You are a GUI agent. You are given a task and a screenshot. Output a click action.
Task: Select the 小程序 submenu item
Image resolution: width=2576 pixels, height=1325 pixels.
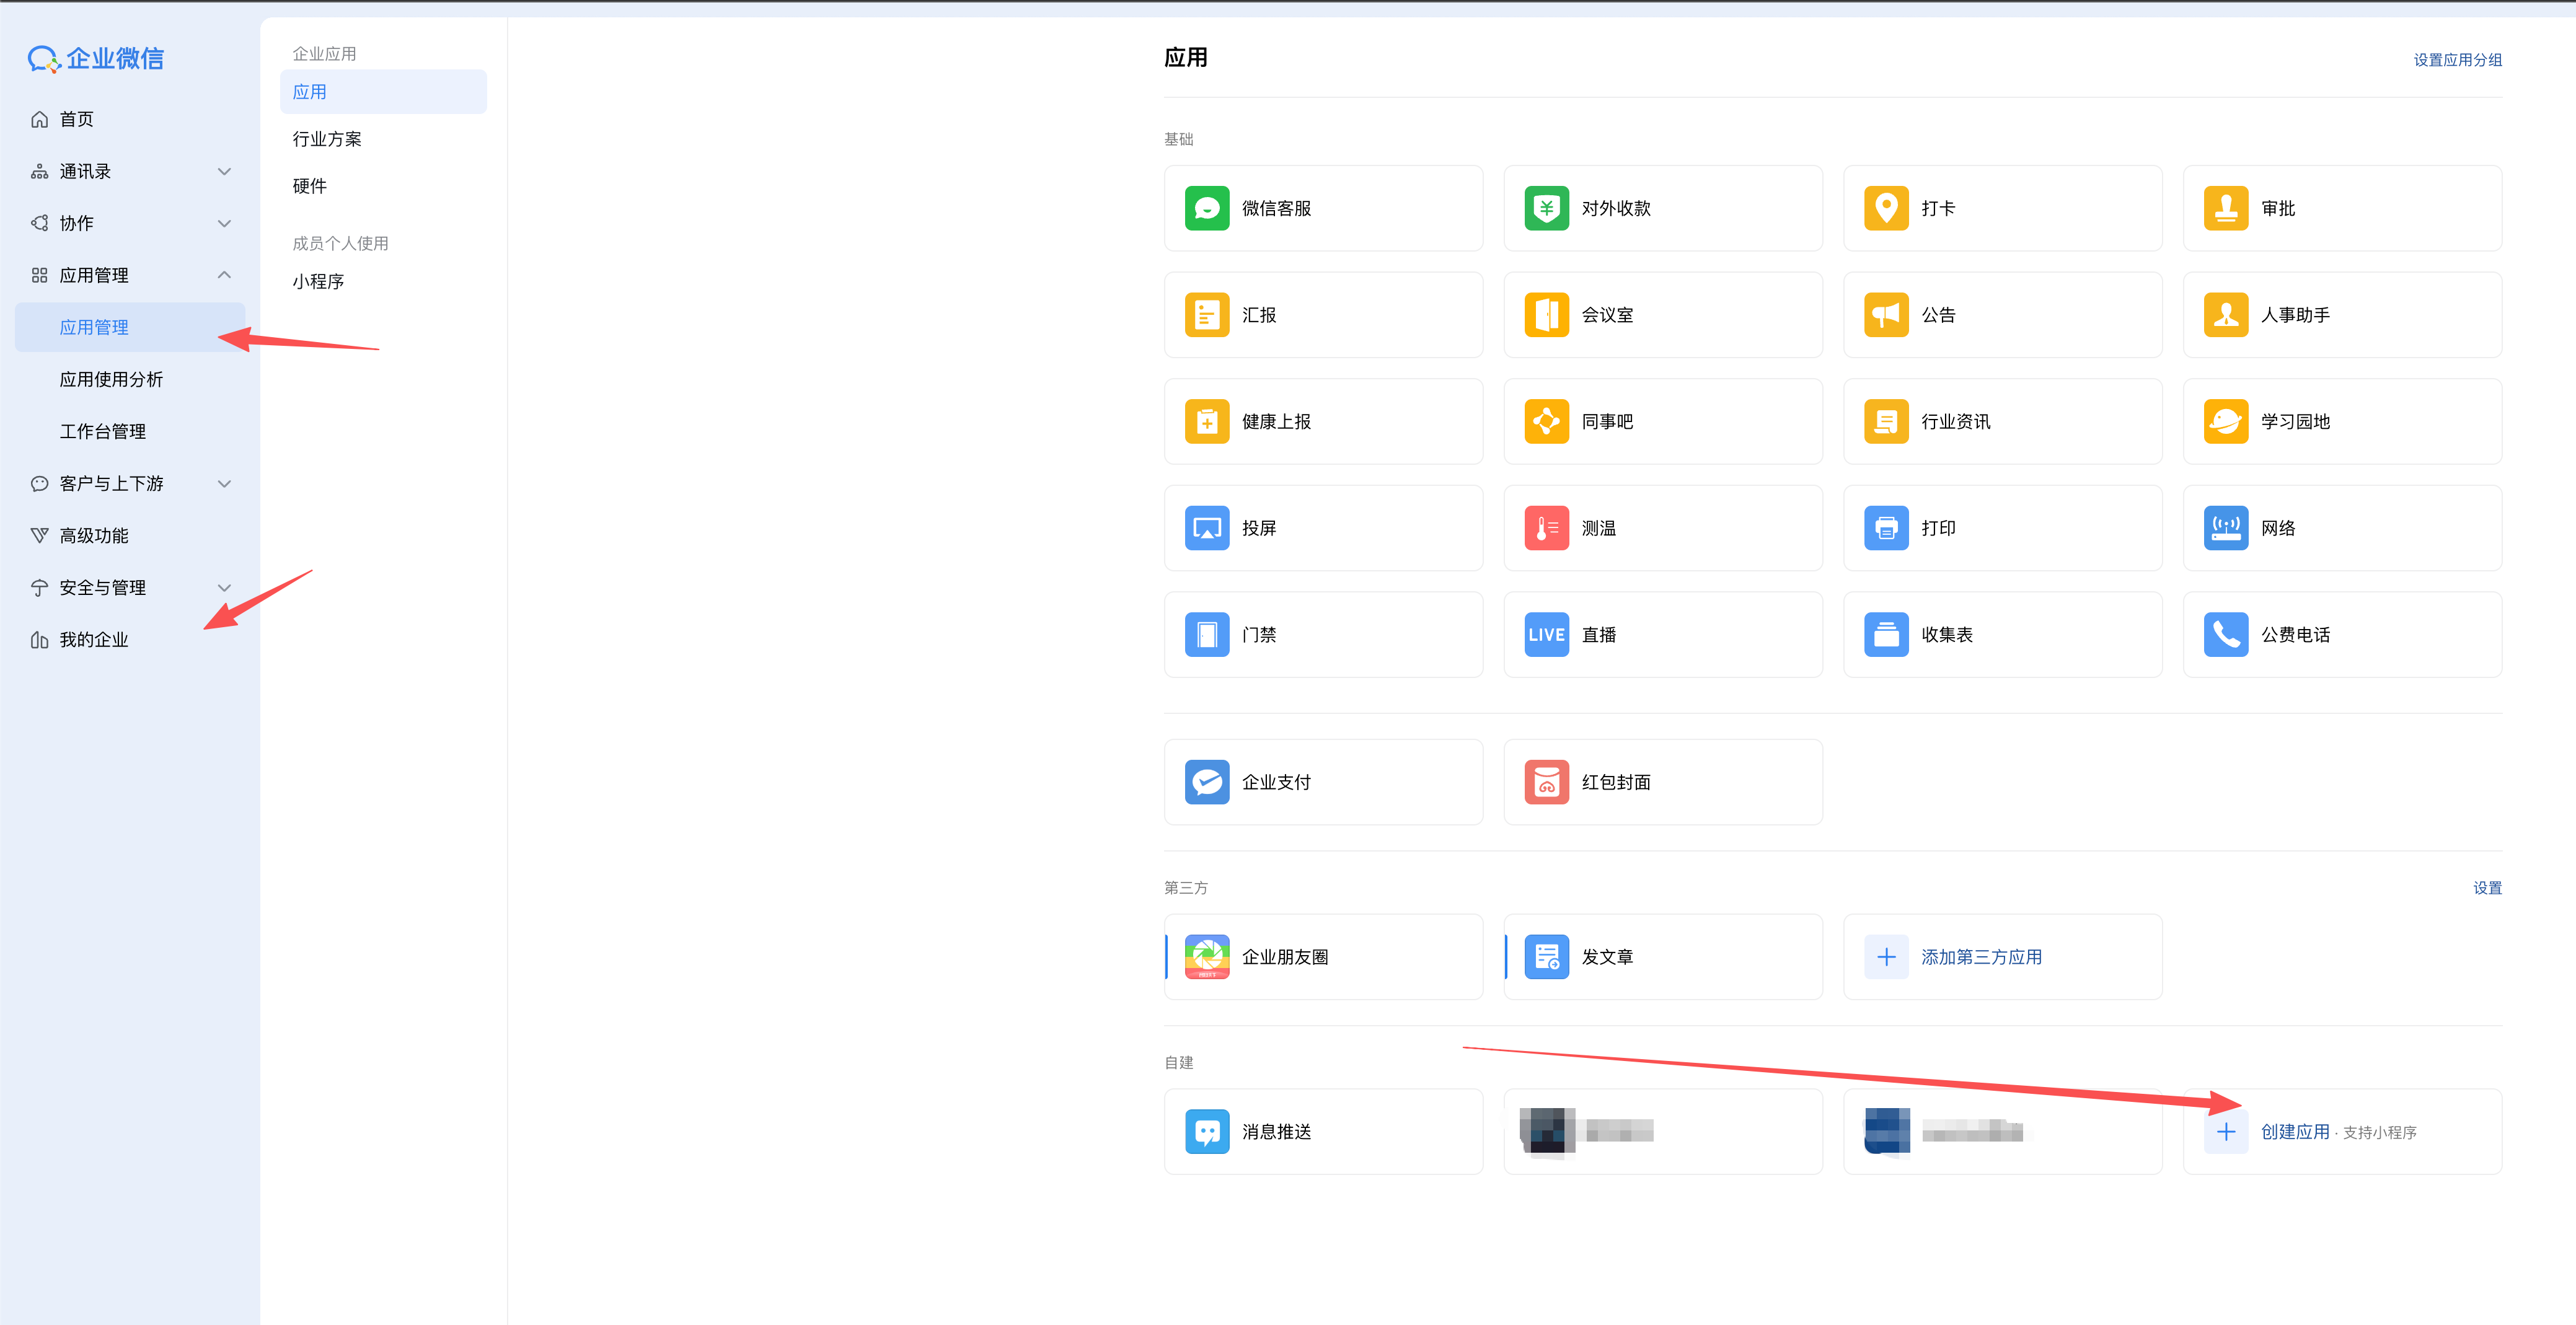[x=318, y=282]
